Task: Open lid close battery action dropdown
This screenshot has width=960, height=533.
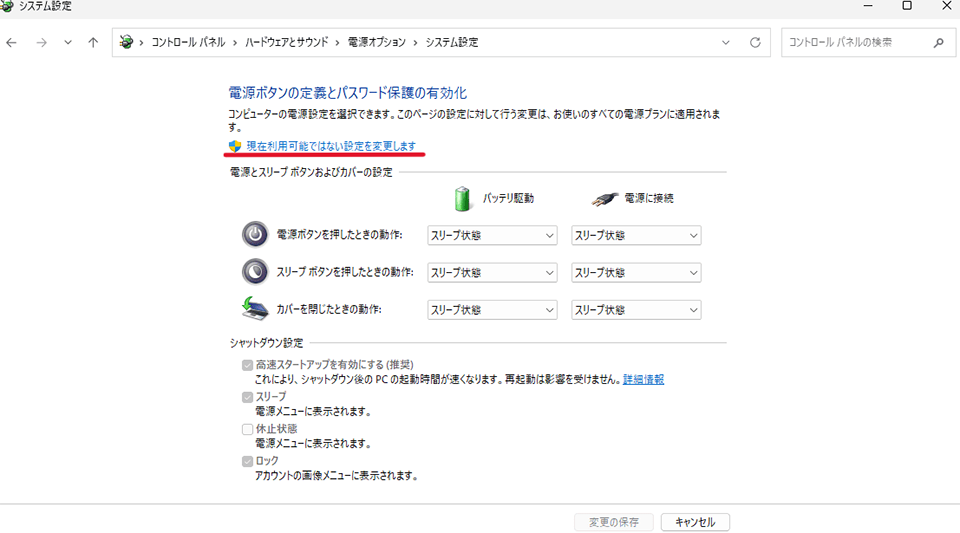Action: pos(492,310)
